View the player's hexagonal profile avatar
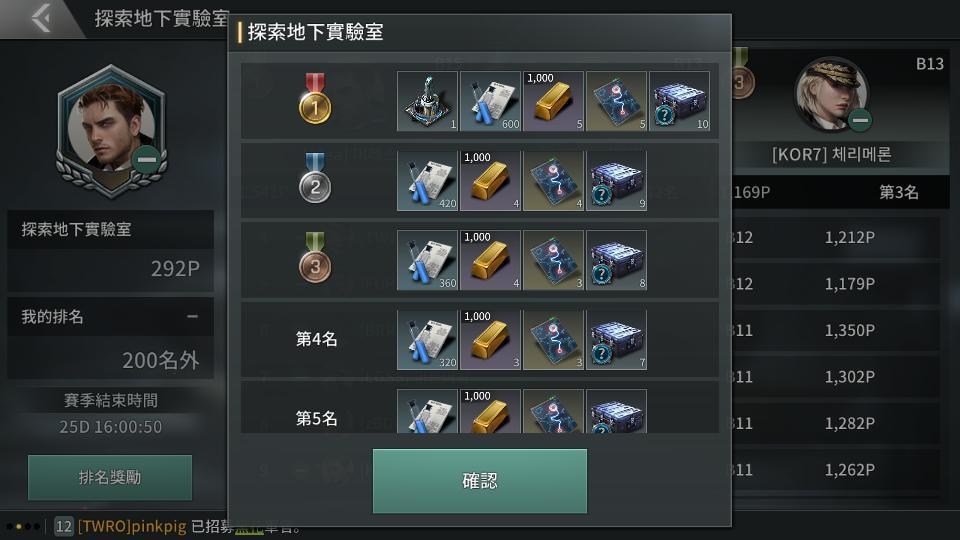Image resolution: width=960 pixels, height=540 pixels. (111, 131)
